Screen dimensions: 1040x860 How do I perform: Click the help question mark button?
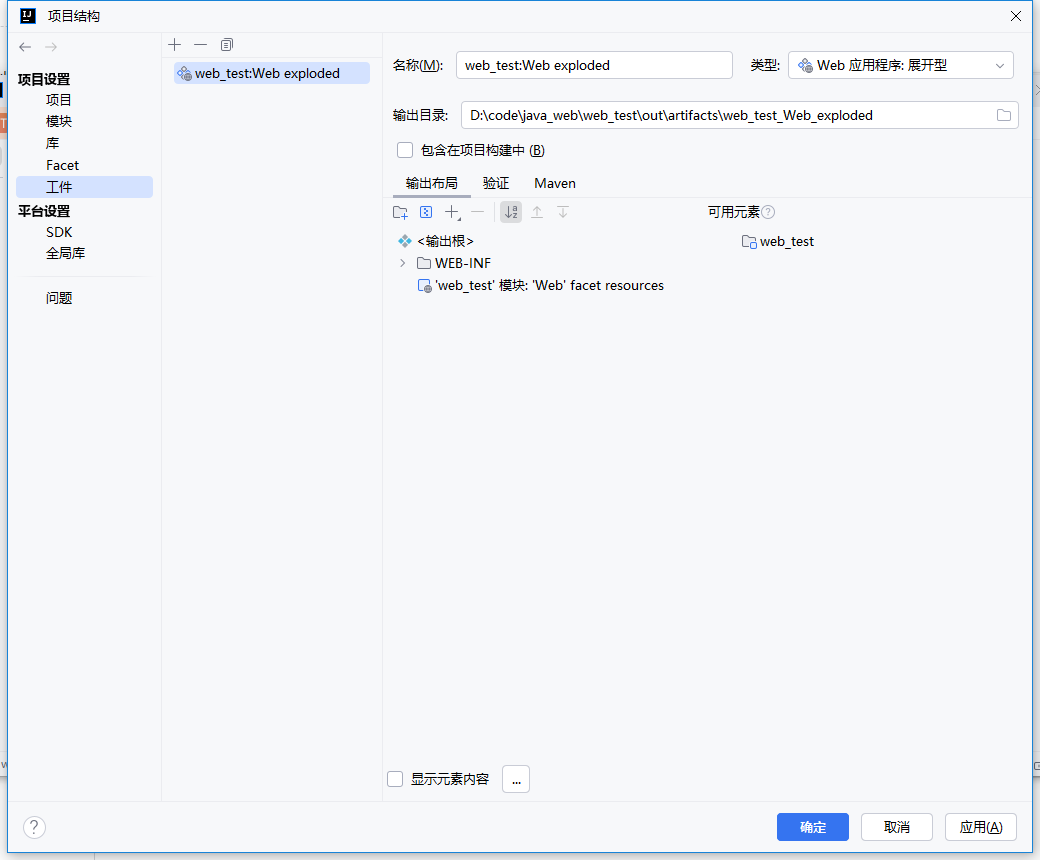click(x=34, y=827)
